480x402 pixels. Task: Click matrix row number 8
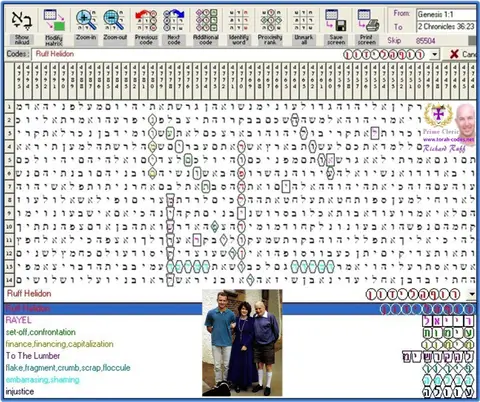pyautogui.click(x=9, y=200)
